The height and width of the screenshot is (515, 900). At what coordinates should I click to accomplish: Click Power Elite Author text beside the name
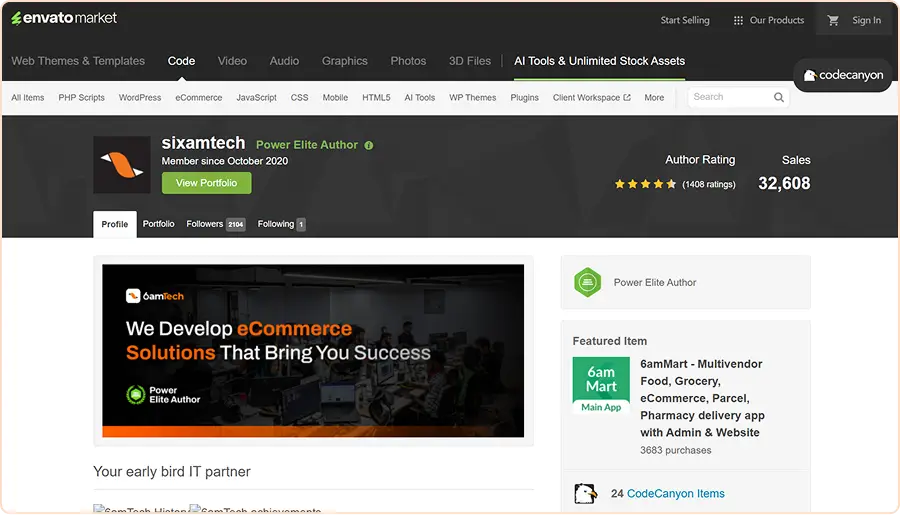click(x=307, y=145)
